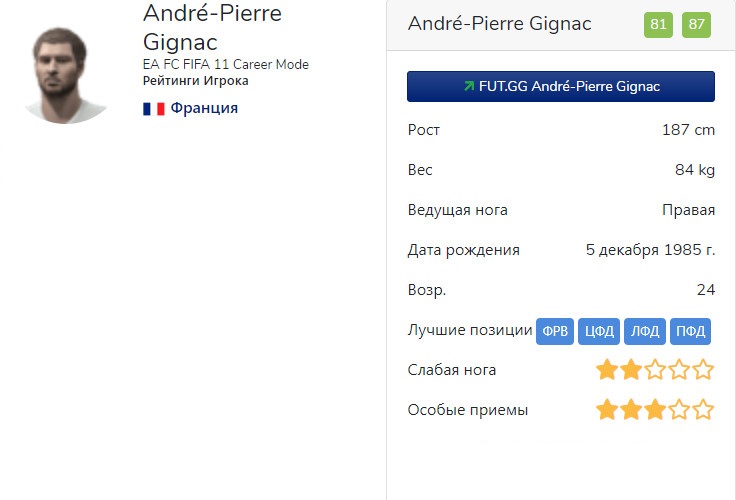Click the panel title André-Pierre Gignac
Image resolution: width=736 pixels, height=500 pixels.
(500, 24)
